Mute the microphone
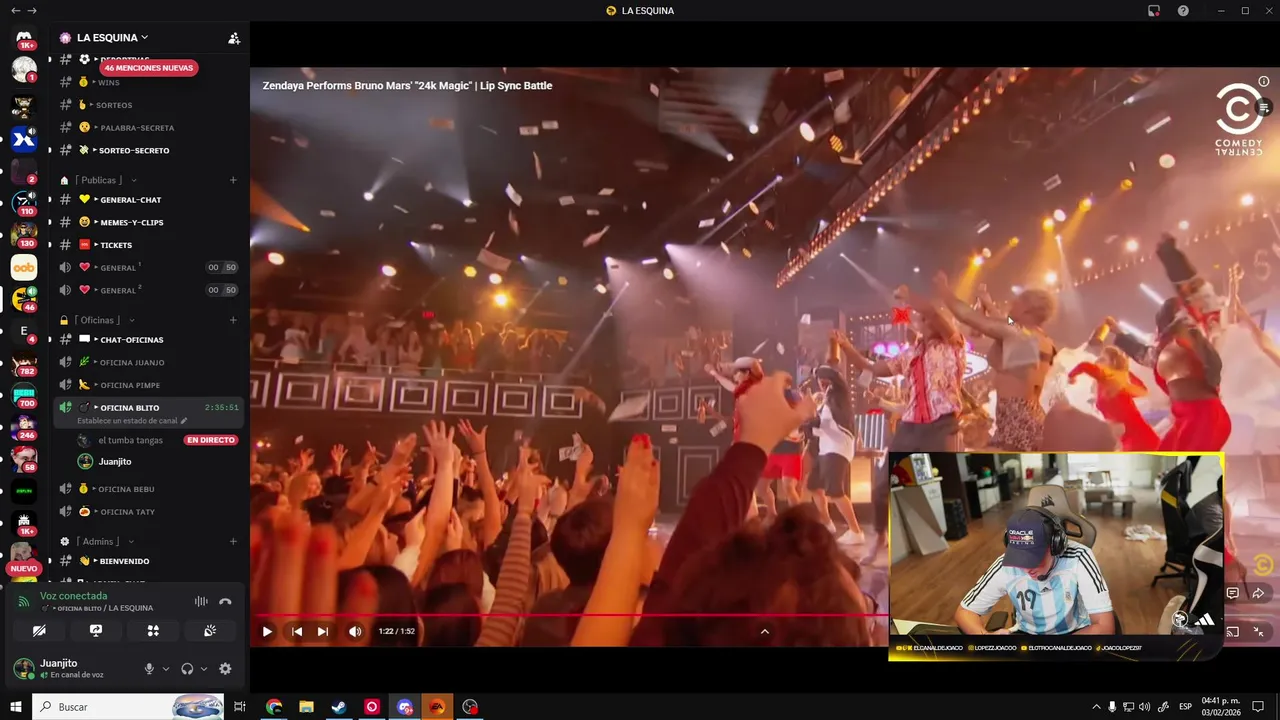Viewport: 1280px width, 720px height. pos(149,669)
